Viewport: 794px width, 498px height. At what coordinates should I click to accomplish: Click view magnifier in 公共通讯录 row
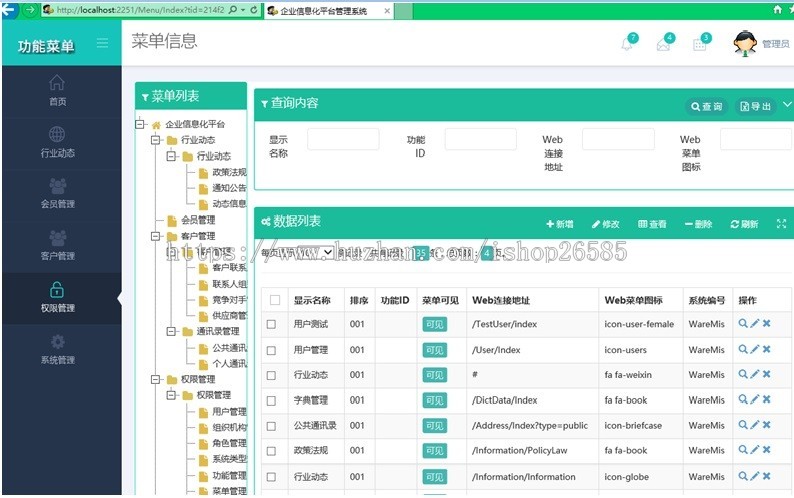pos(743,425)
